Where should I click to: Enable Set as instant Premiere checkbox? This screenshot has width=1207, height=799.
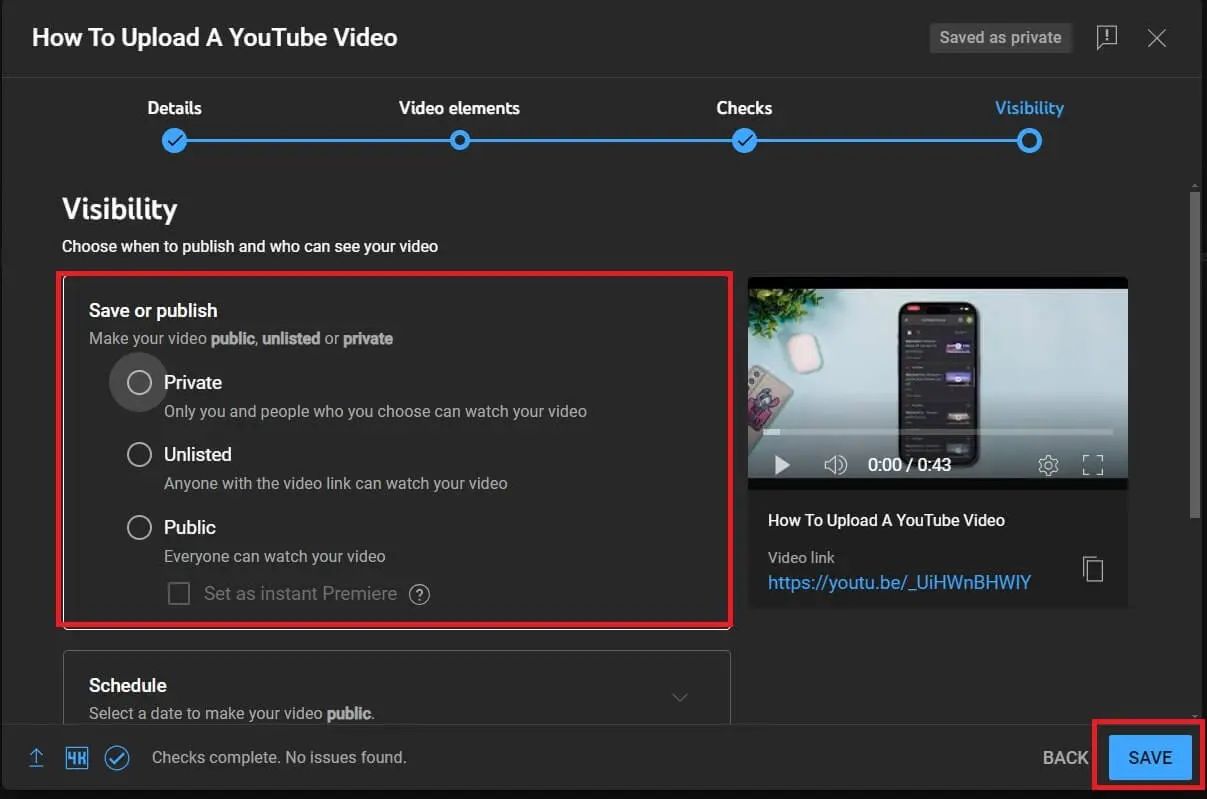pyautogui.click(x=179, y=594)
